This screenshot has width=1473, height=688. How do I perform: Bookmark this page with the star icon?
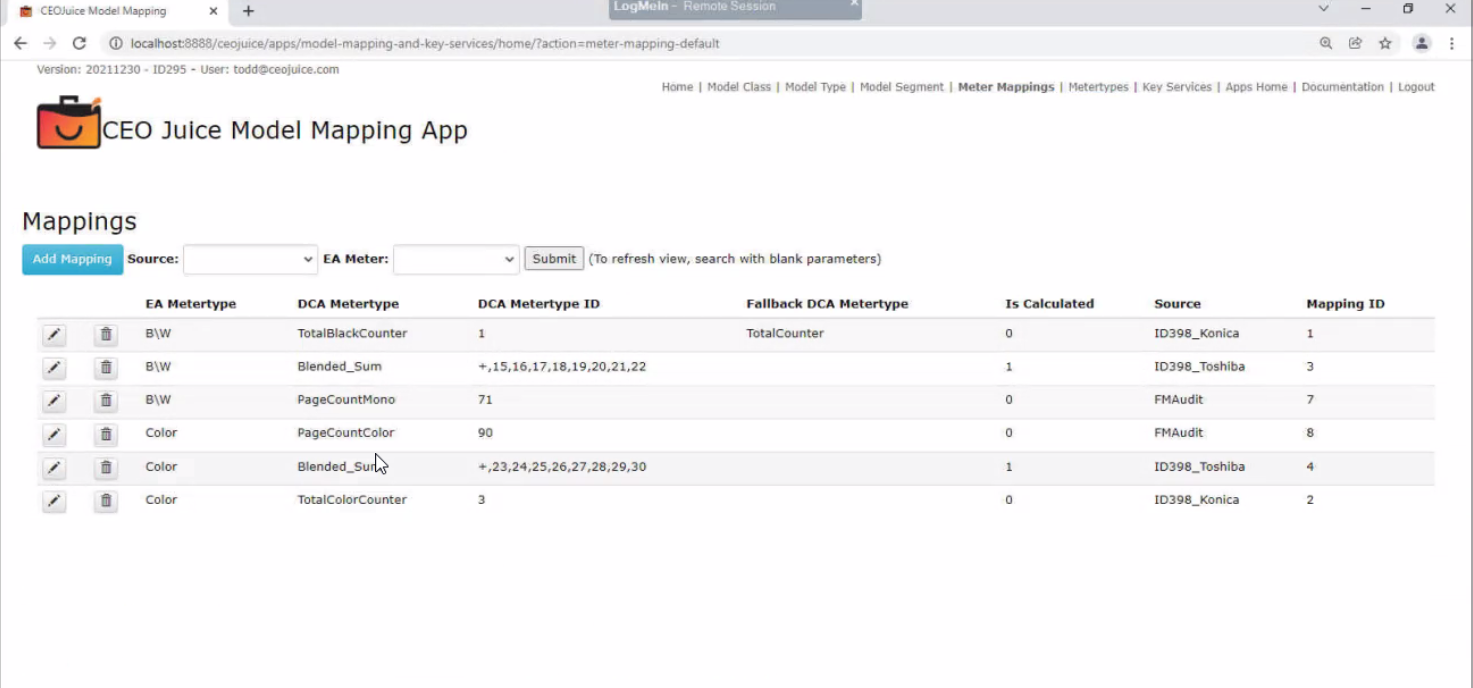(x=1385, y=43)
